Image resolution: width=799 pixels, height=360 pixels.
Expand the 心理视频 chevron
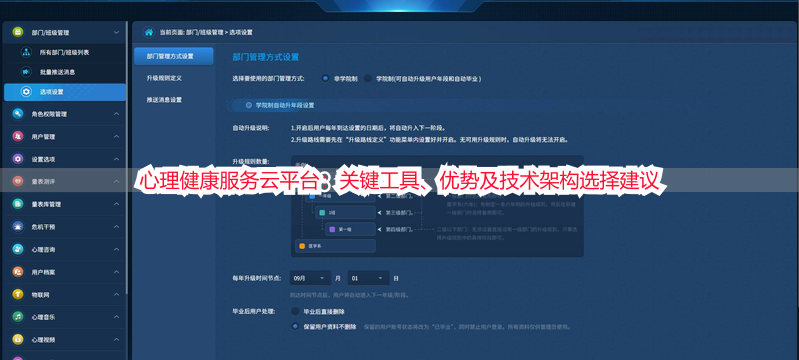(x=116, y=339)
